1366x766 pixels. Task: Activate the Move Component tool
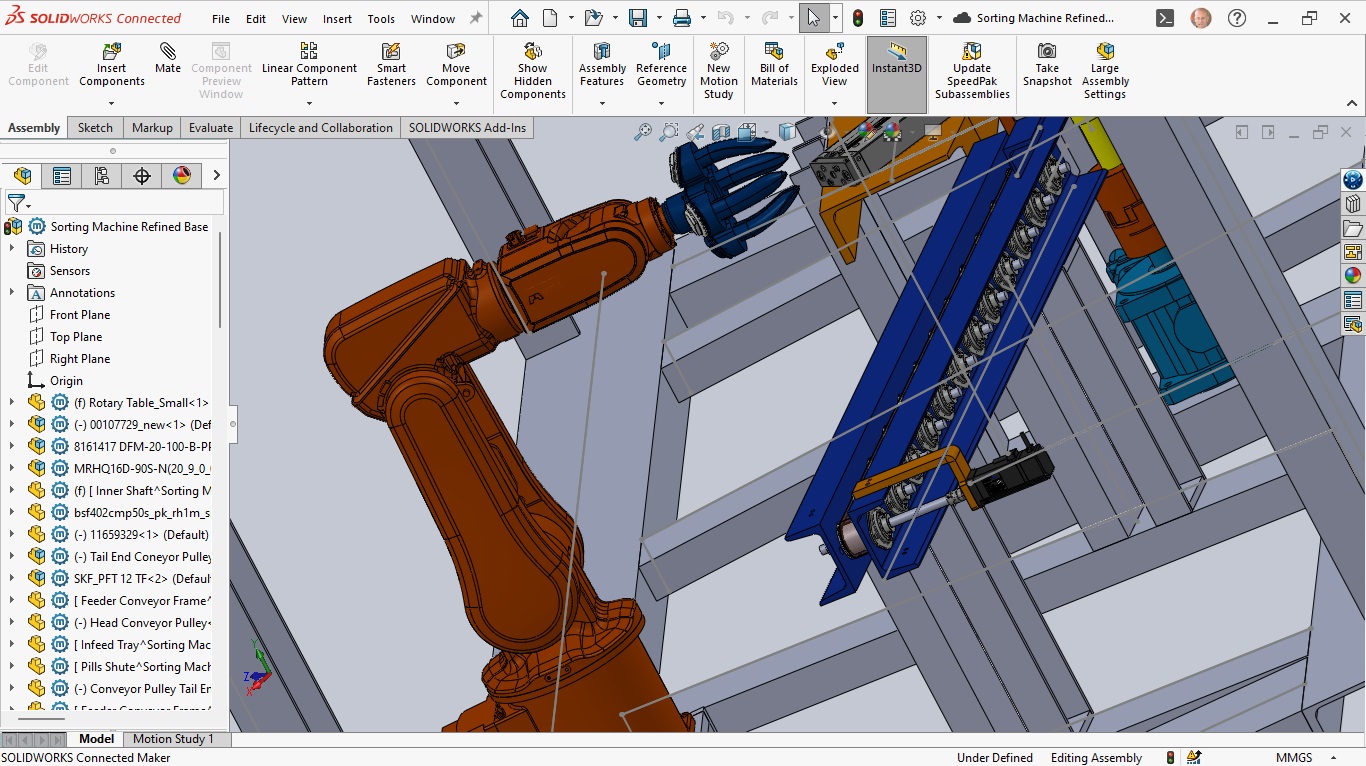(456, 66)
